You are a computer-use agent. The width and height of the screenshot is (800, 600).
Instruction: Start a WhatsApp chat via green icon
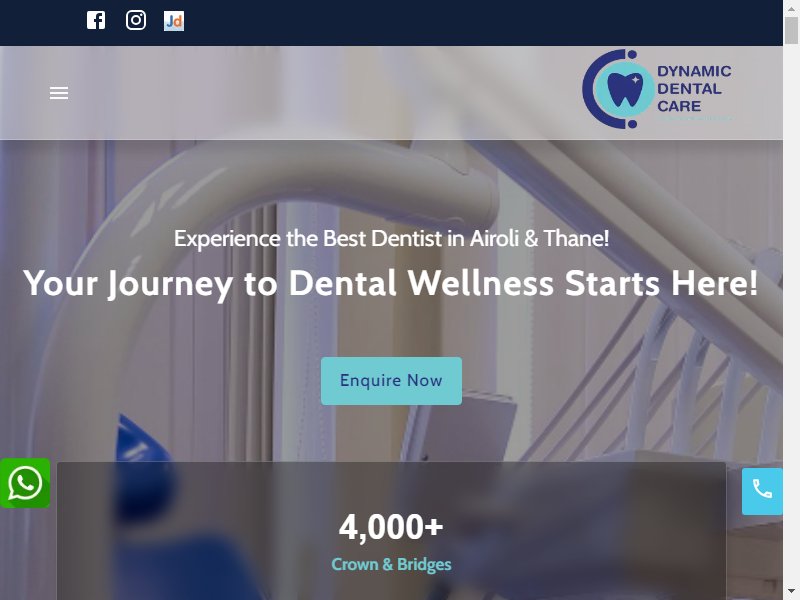pos(25,483)
